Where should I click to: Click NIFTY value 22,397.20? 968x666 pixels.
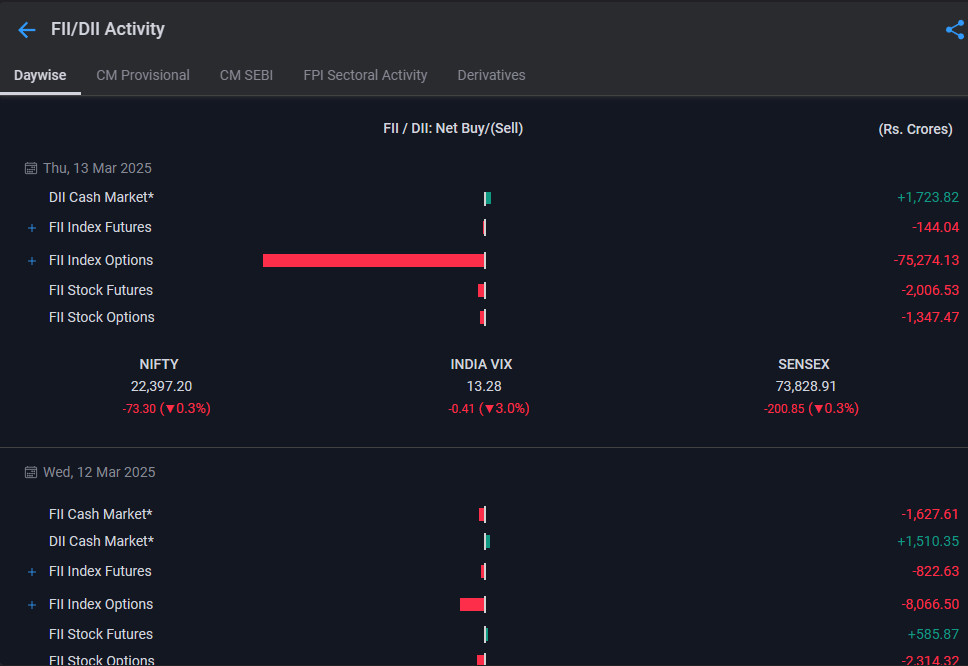pos(162,386)
